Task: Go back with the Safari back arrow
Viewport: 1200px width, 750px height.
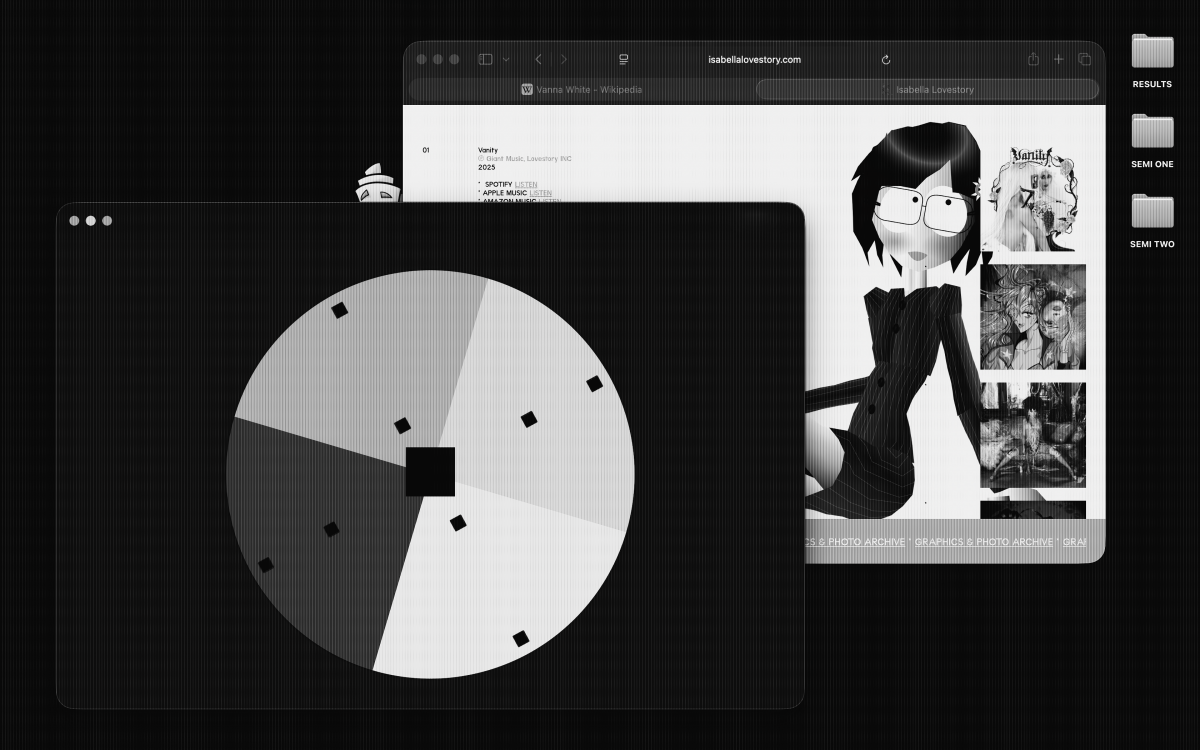Action: 538,60
